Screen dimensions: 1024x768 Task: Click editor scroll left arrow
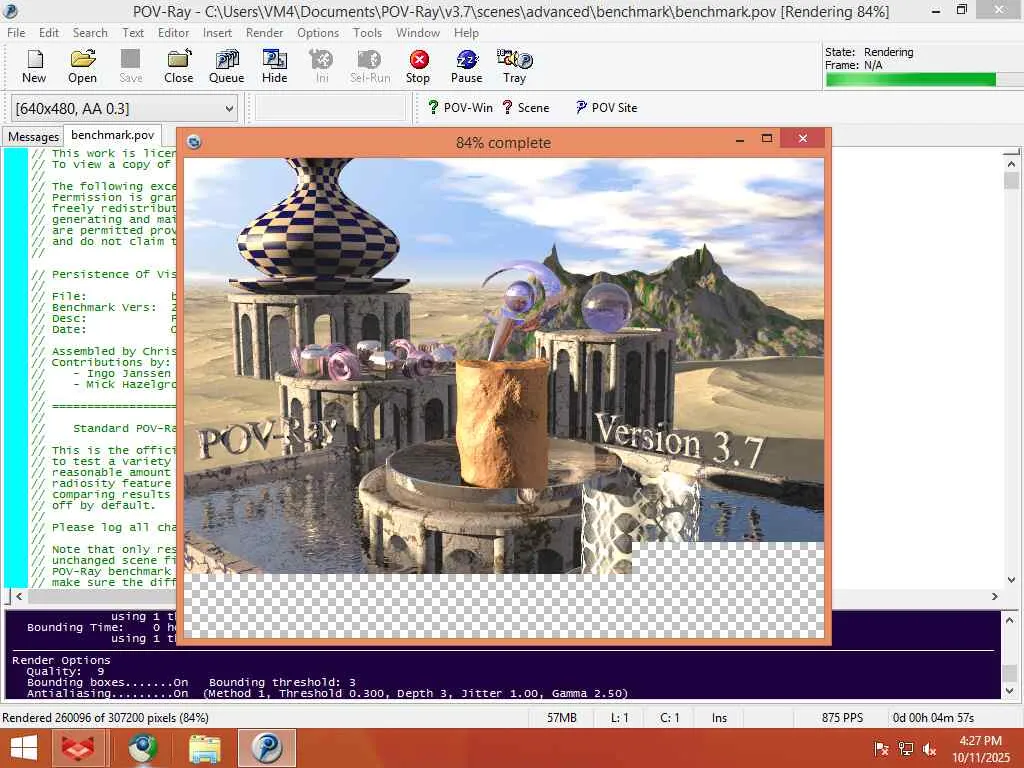coord(19,596)
